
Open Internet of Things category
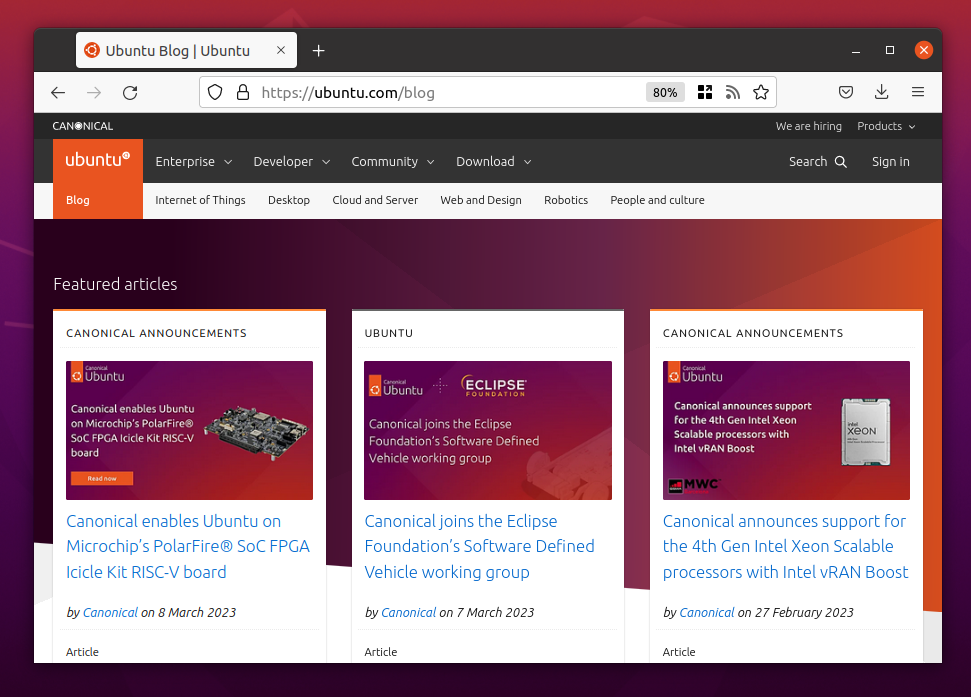coord(200,200)
